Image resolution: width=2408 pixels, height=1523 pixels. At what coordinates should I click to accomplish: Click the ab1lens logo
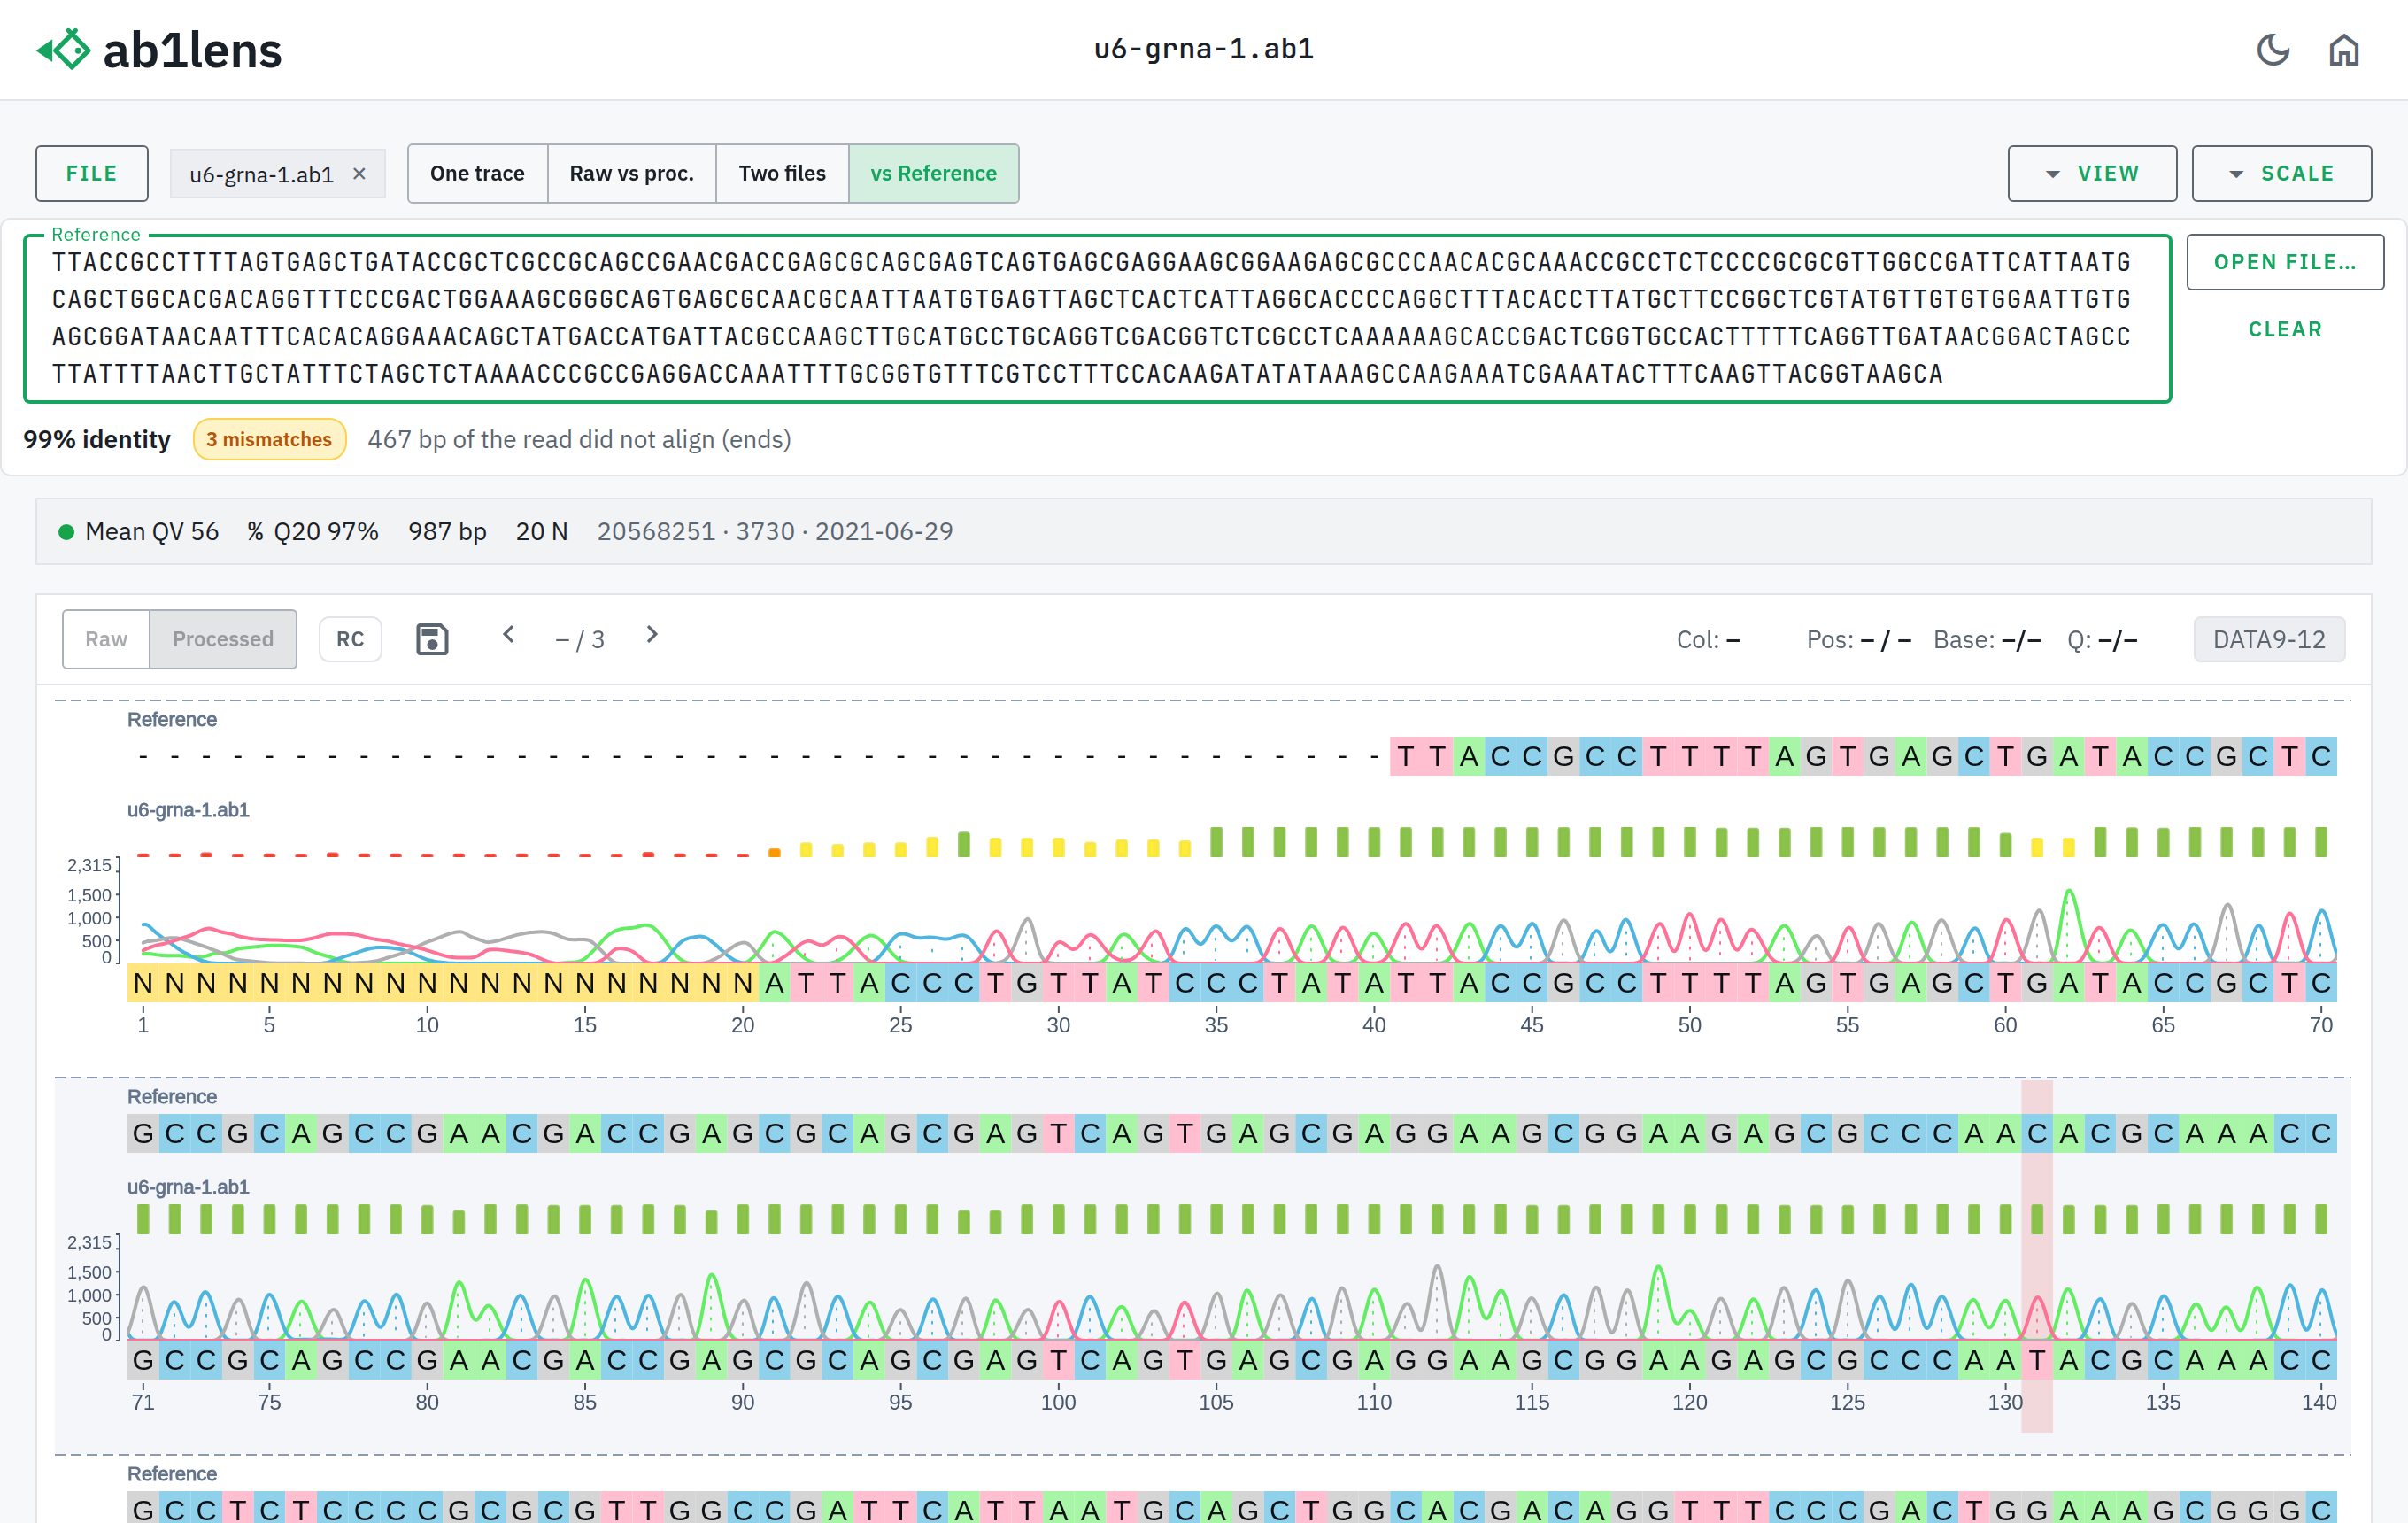[159, 50]
